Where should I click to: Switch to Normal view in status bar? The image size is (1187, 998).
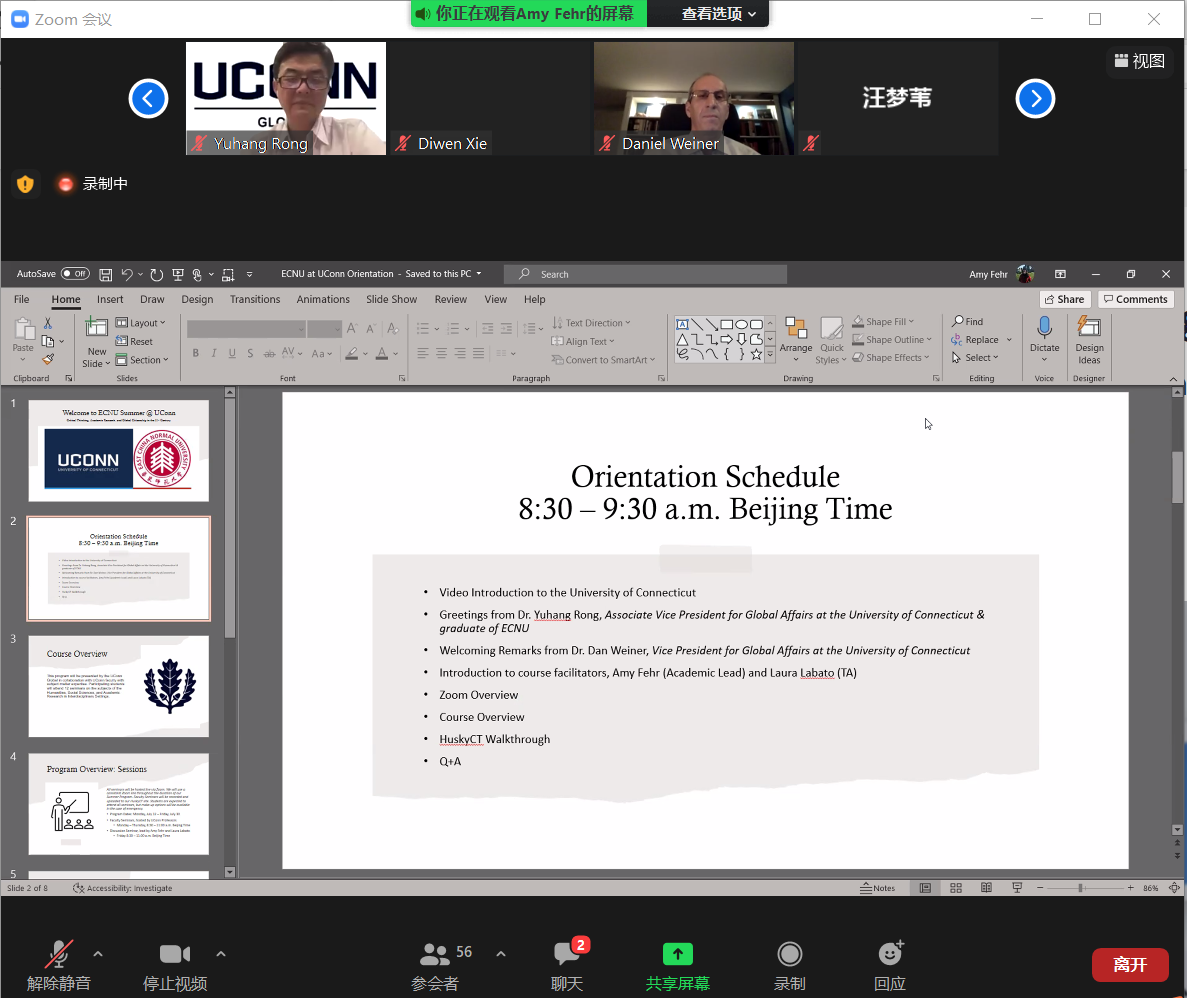point(925,888)
